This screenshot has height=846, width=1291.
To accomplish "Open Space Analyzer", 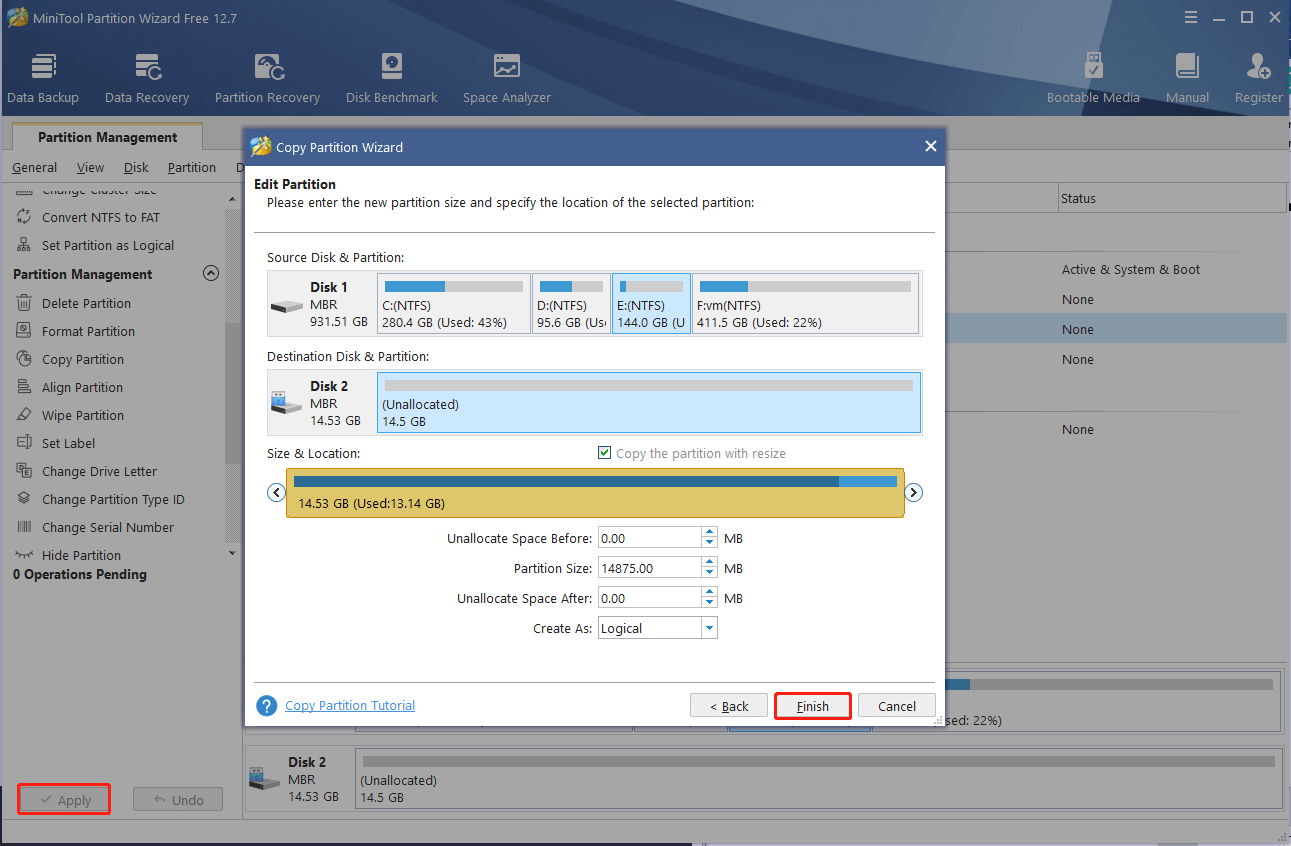I will point(507,79).
